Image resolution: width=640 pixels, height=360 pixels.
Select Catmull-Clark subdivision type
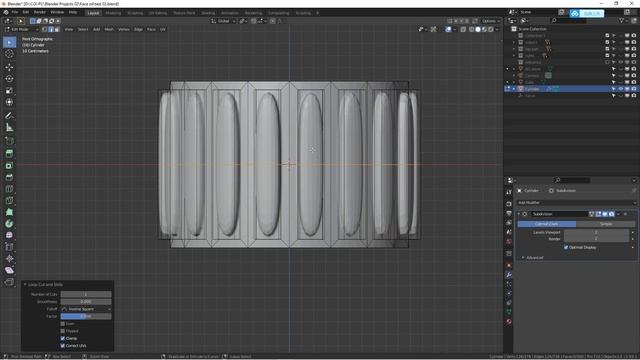point(547,224)
